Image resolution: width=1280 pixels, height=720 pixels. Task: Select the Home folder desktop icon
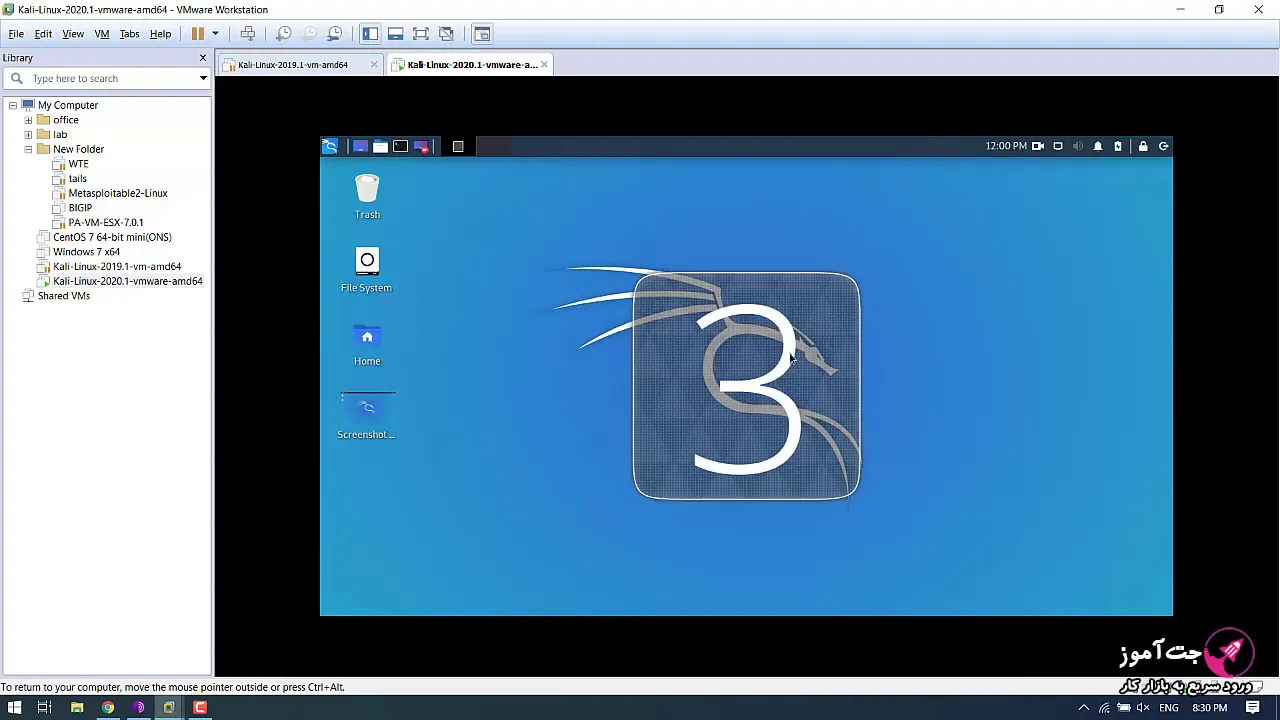point(367,344)
